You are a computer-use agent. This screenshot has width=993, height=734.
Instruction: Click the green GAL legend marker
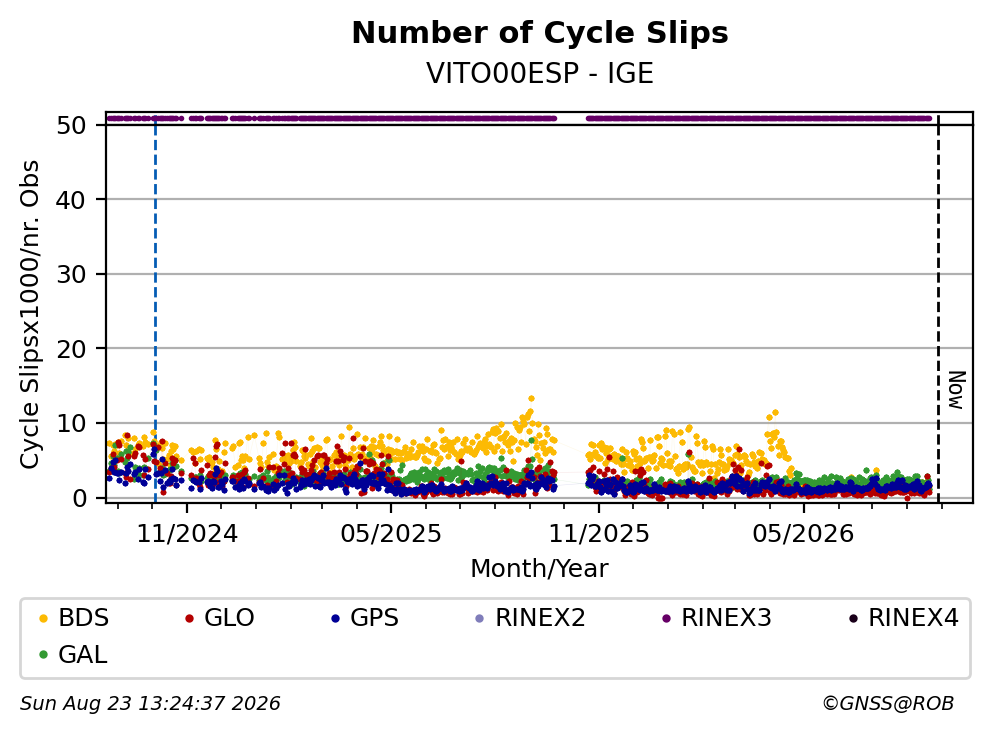coord(43,655)
